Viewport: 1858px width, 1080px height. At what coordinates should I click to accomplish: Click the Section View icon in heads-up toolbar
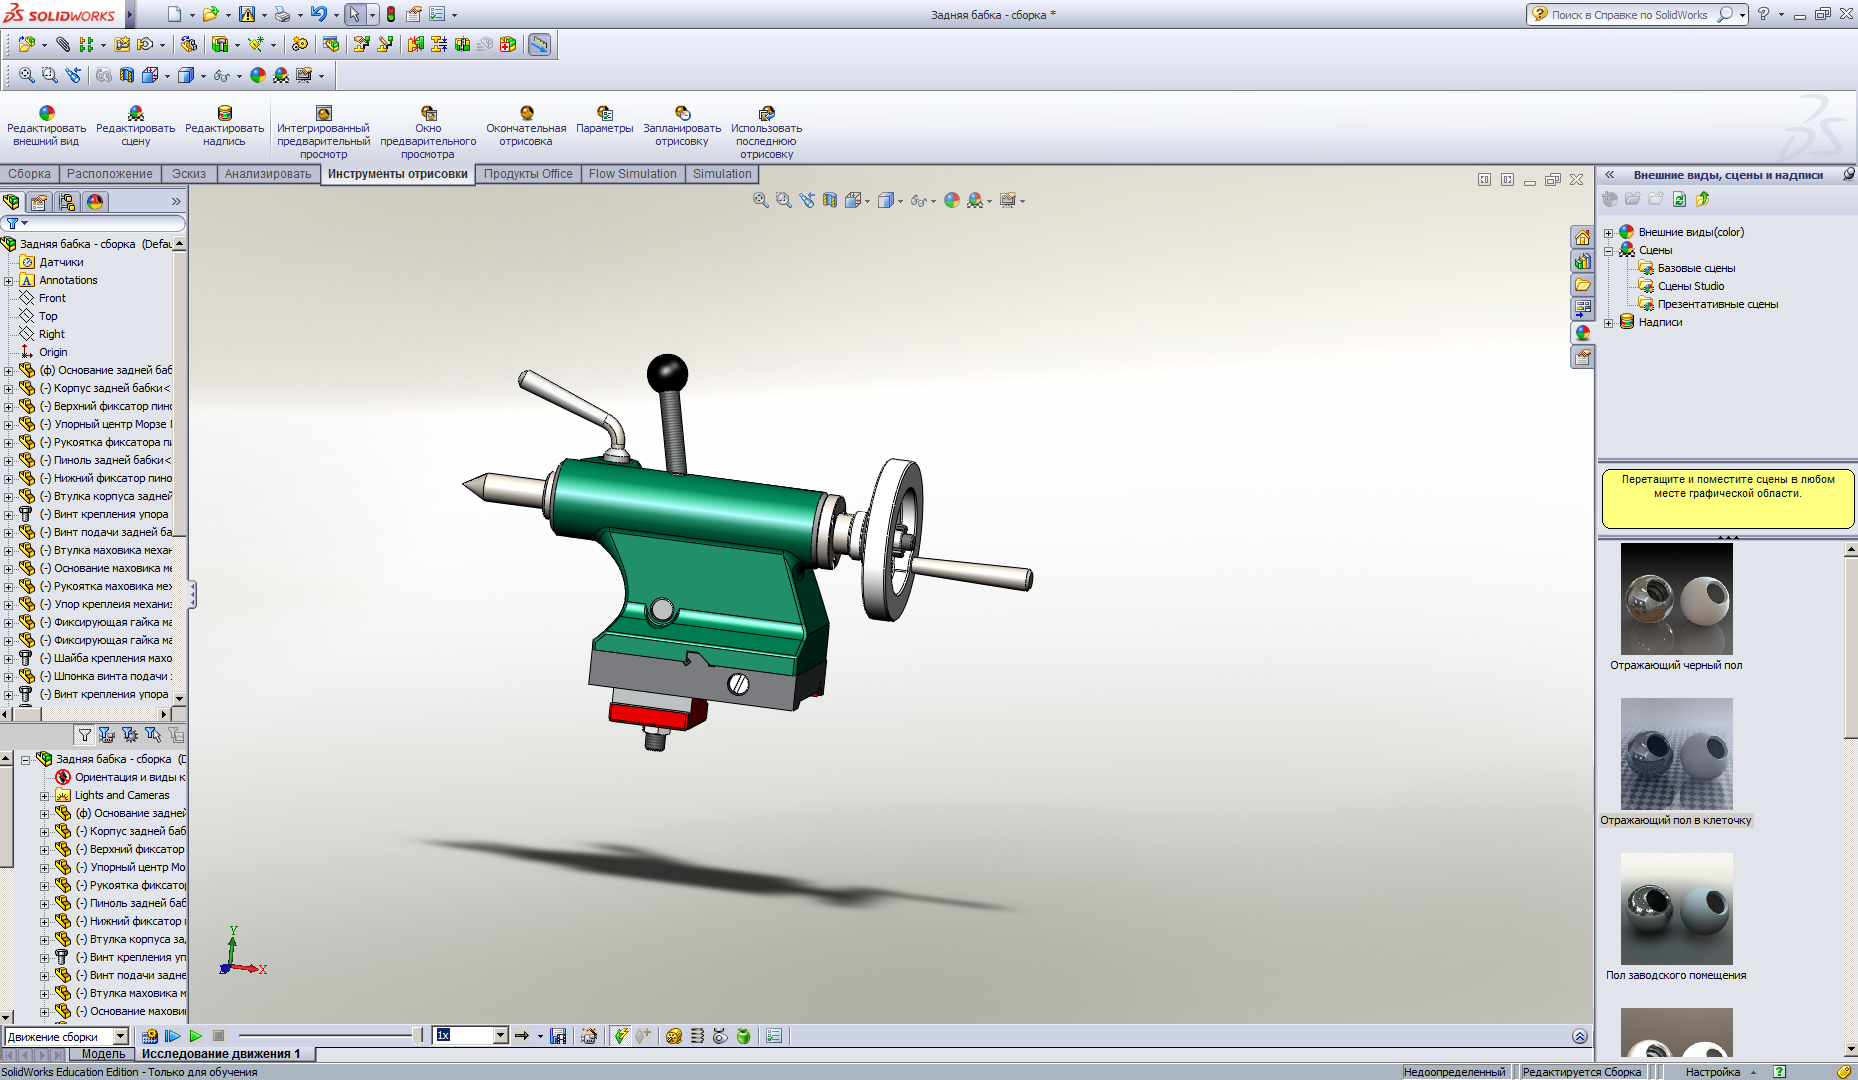pos(830,200)
